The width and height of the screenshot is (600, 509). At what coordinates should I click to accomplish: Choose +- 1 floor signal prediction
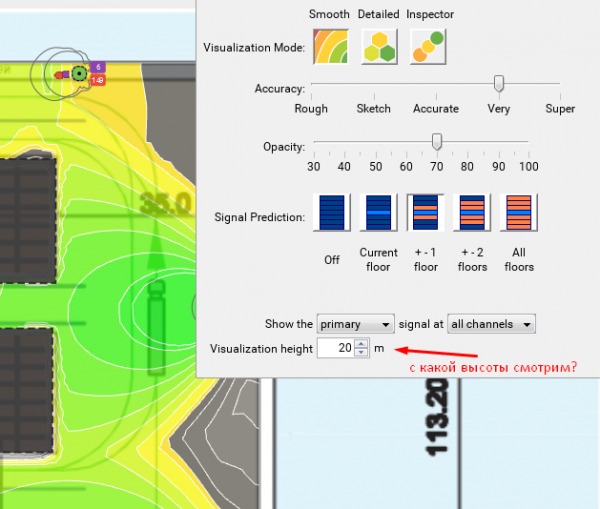(425, 213)
